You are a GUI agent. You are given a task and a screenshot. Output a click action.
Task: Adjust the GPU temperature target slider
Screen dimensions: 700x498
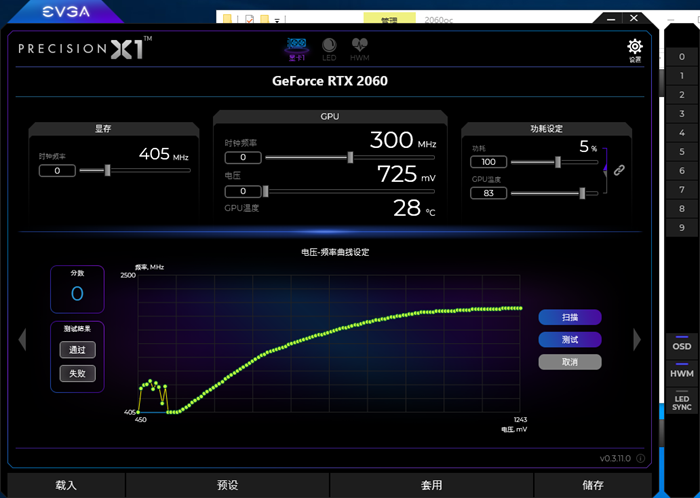tap(582, 193)
